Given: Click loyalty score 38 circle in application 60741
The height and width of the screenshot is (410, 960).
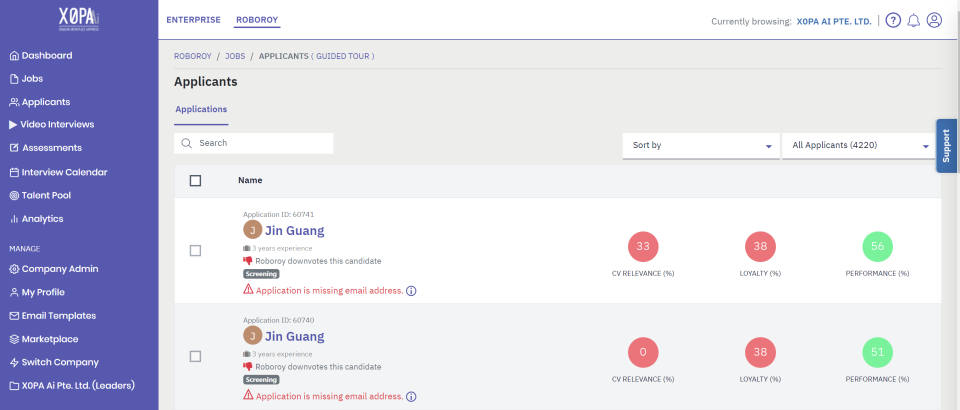Looking at the screenshot, I should click(x=760, y=247).
